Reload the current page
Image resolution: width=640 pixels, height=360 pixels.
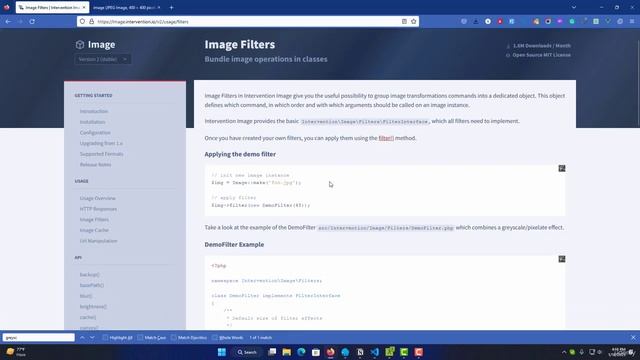point(32,21)
